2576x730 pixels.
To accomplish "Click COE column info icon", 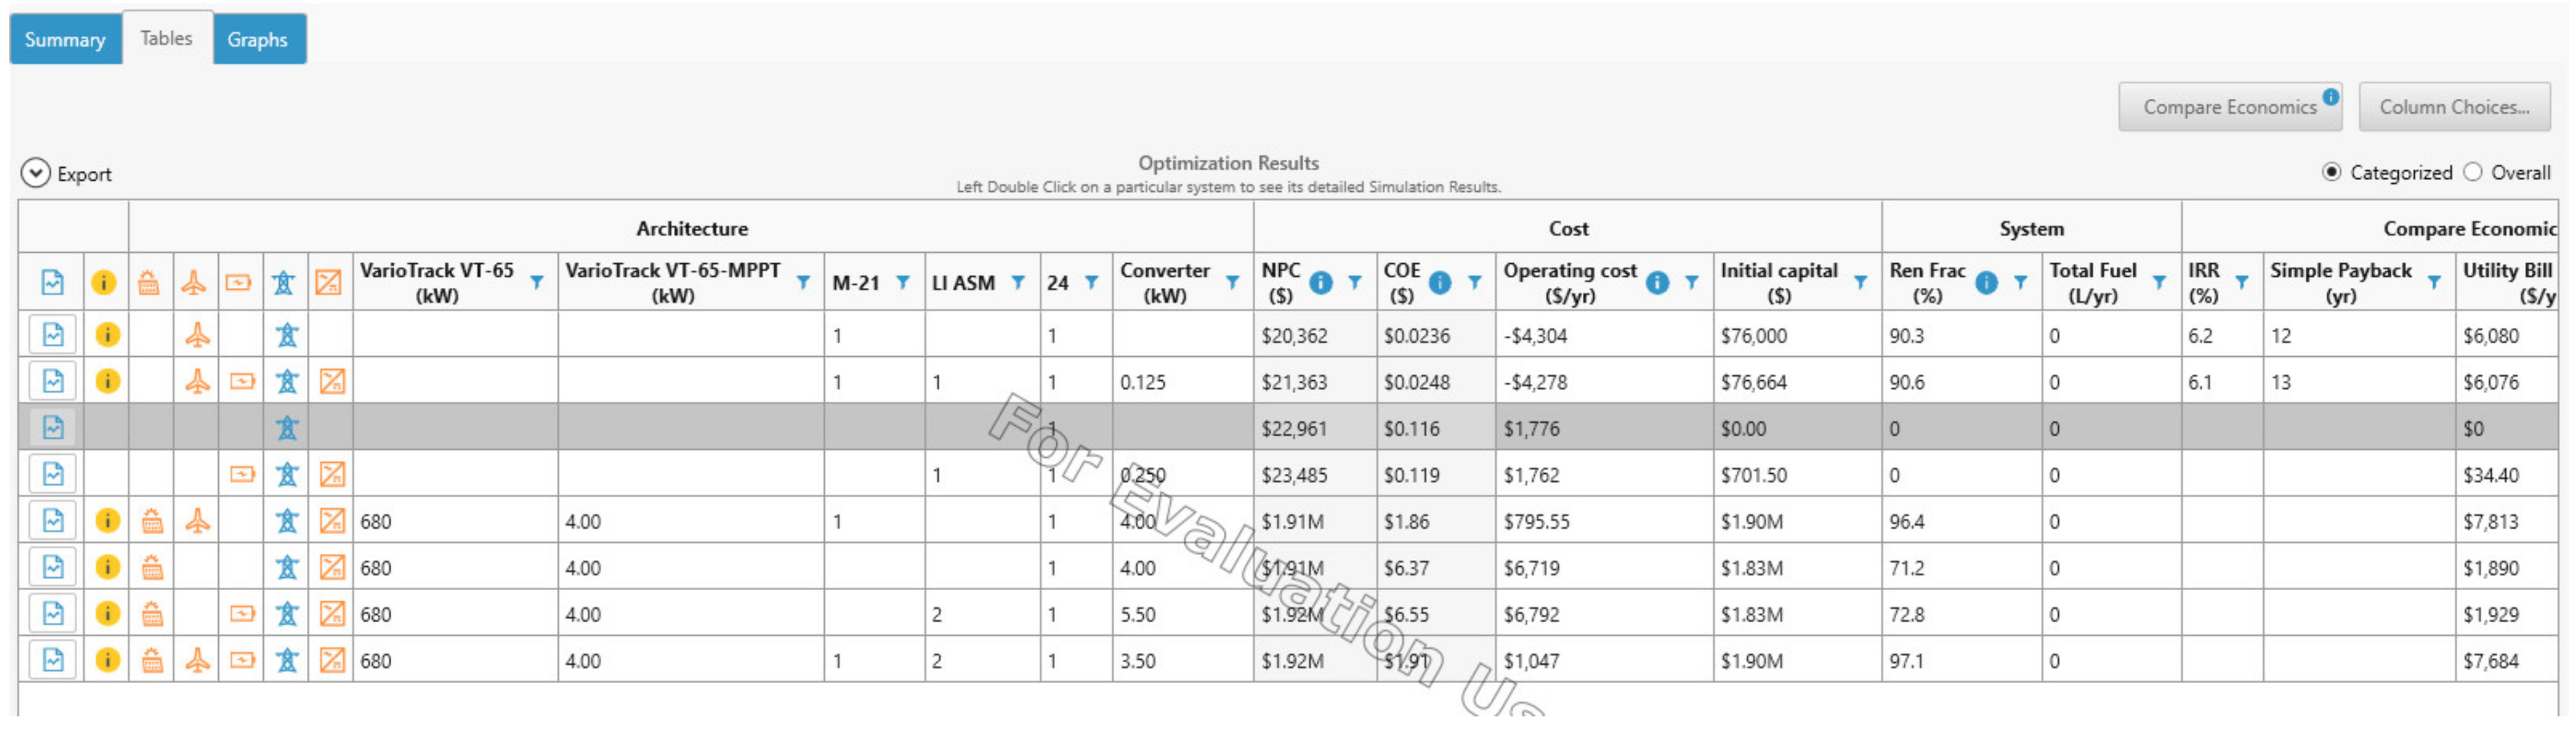I will 1439,283.
